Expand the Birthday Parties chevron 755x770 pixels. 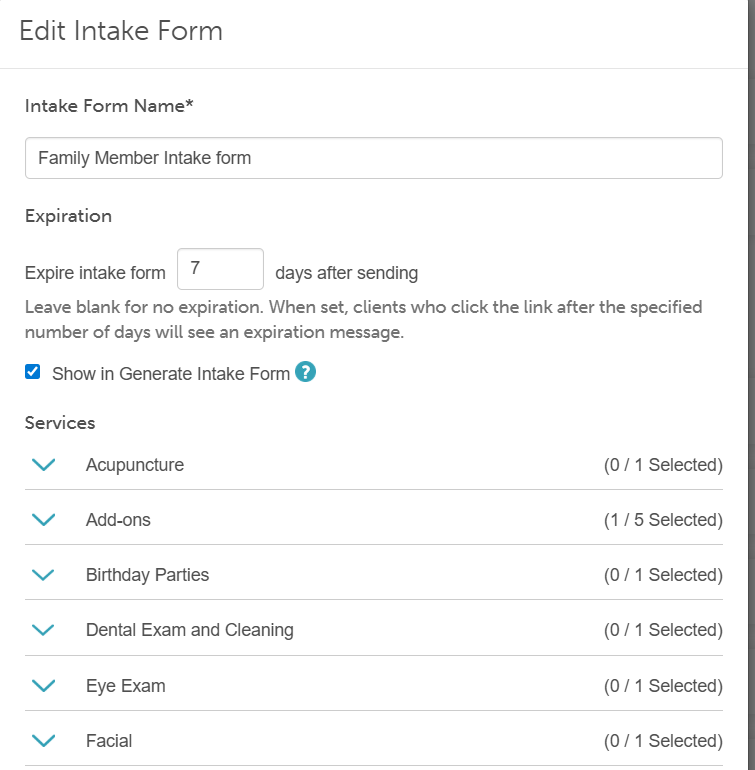tap(43, 575)
